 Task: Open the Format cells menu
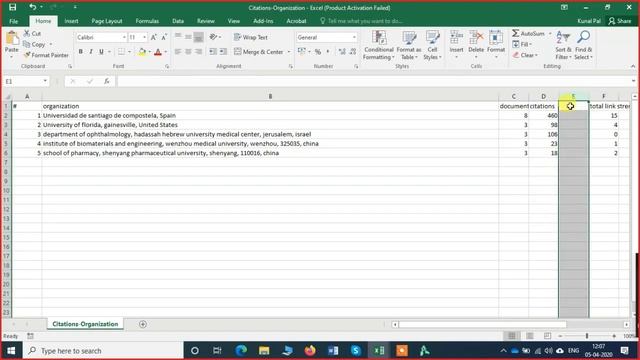coord(496,44)
